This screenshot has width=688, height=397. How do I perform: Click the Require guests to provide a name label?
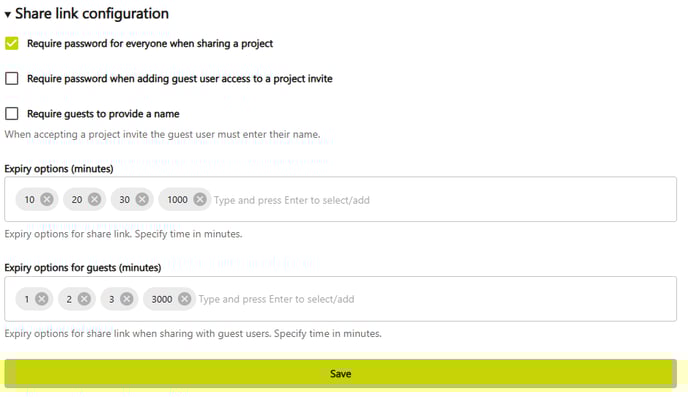click(103, 114)
